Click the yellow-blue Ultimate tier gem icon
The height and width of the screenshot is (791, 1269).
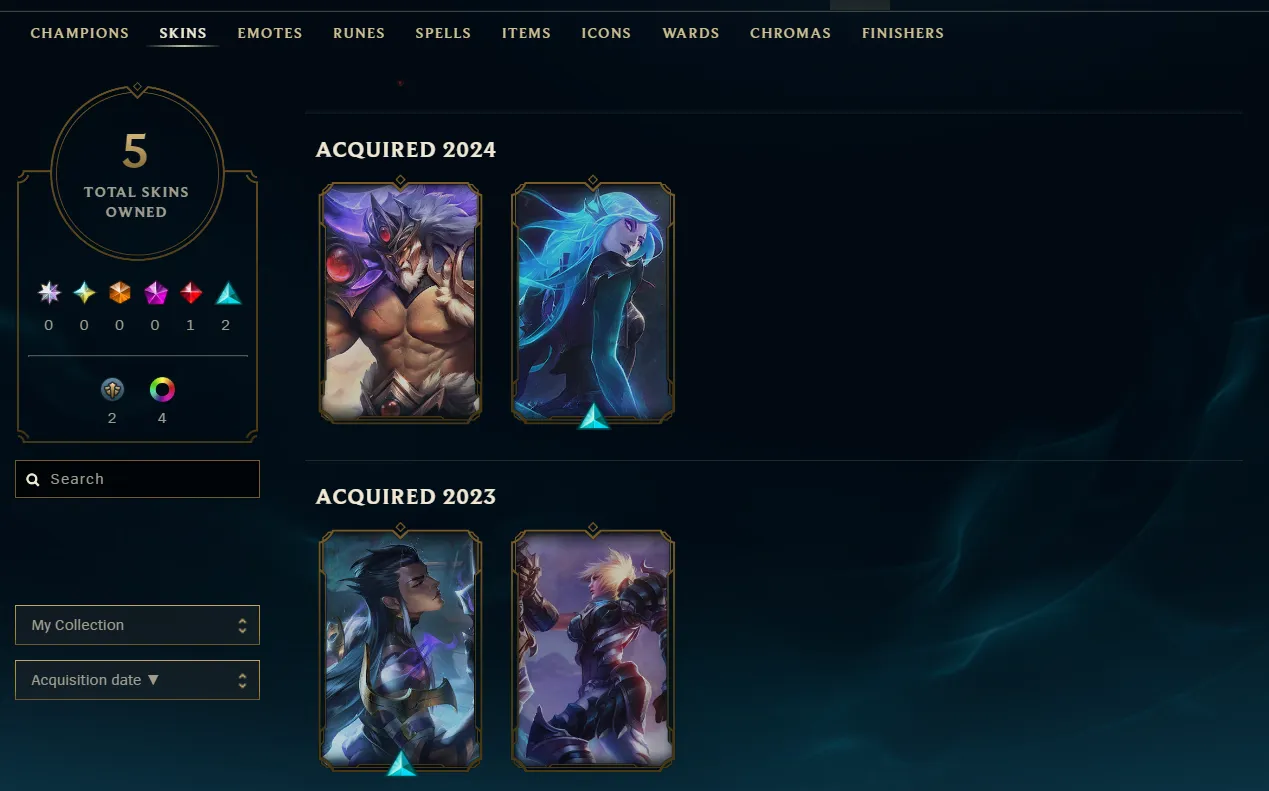point(84,293)
